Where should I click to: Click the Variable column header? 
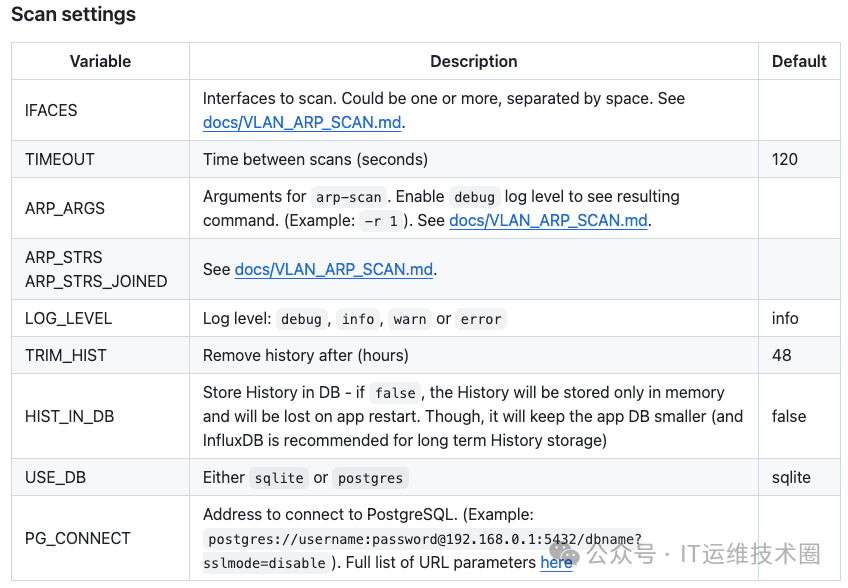(x=100, y=61)
